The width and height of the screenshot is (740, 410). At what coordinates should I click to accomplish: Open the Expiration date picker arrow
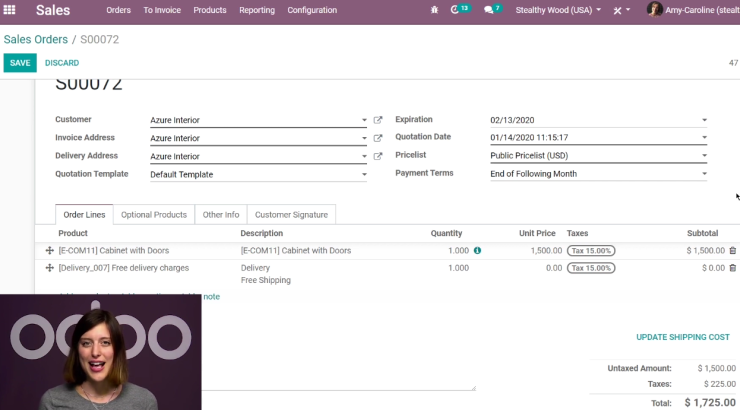pyautogui.click(x=704, y=120)
